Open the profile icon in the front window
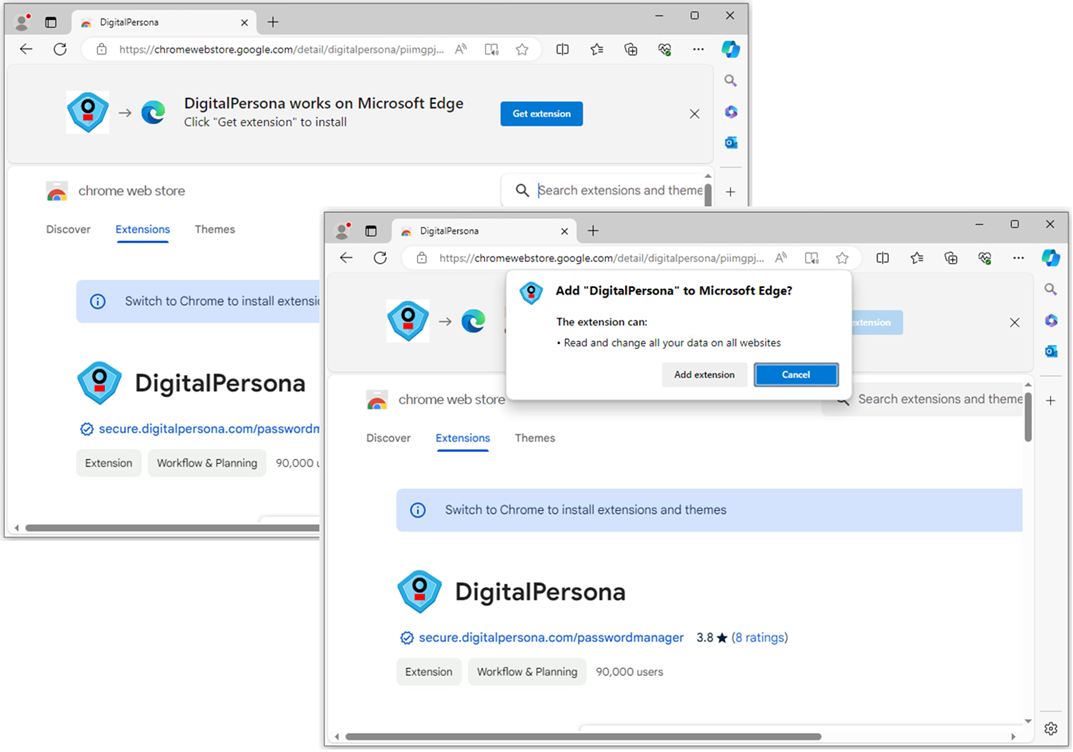This screenshot has width=1073, height=752. click(342, 231)
